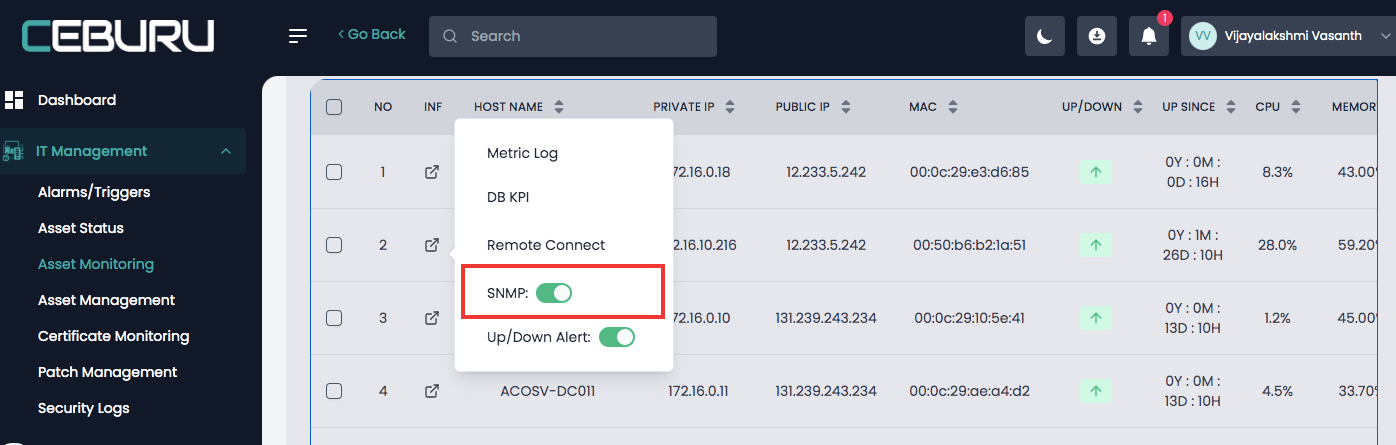Open info link icon for row 1
The width and height of the screenshot is (1396, 445).
[431, 172]
